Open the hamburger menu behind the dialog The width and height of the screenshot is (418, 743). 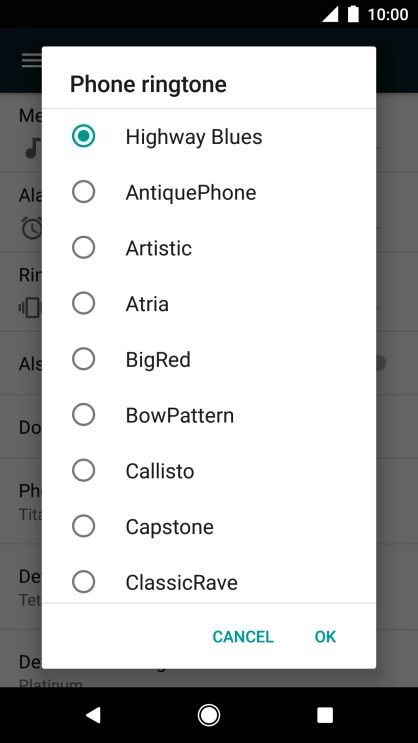(31, 60)
